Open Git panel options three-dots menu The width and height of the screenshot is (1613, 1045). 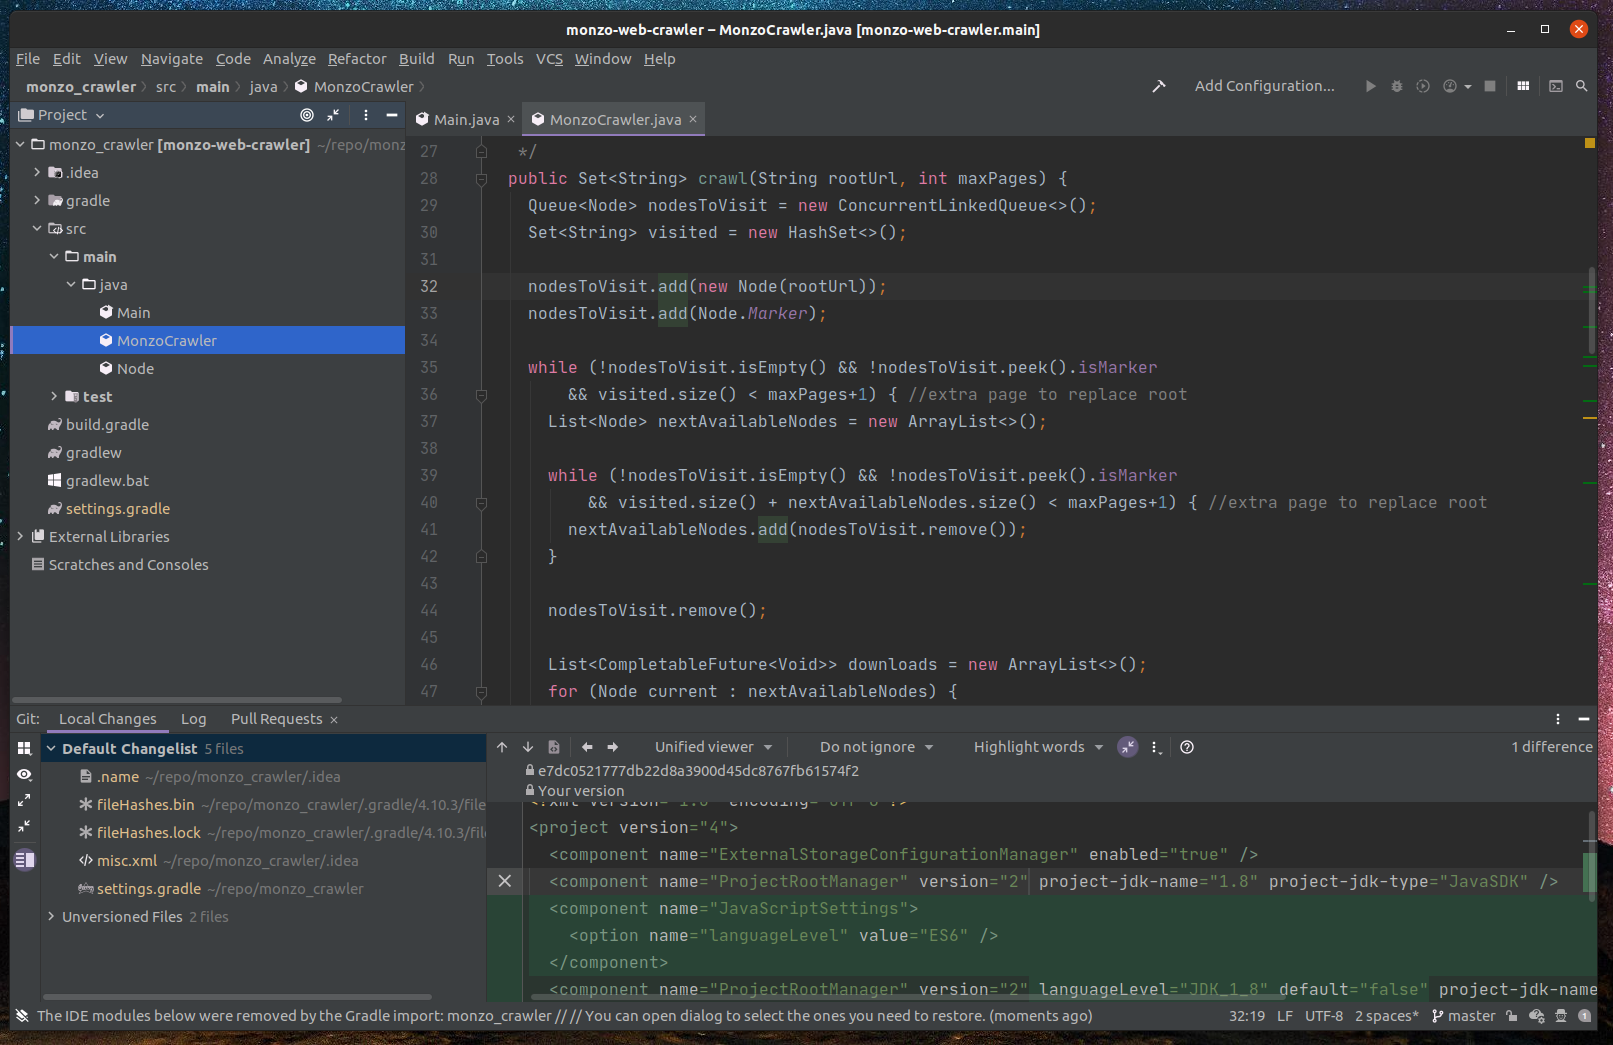click(1558, 719)
